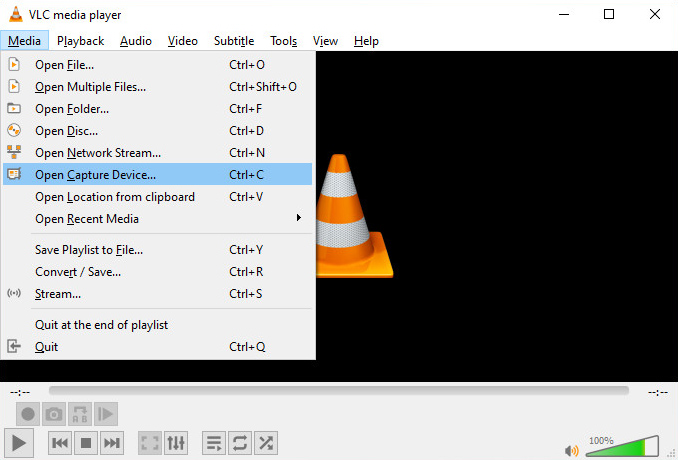Click the Stream broadcast icon
Viewport: 678px width, 460px height.
coord(14,293)
